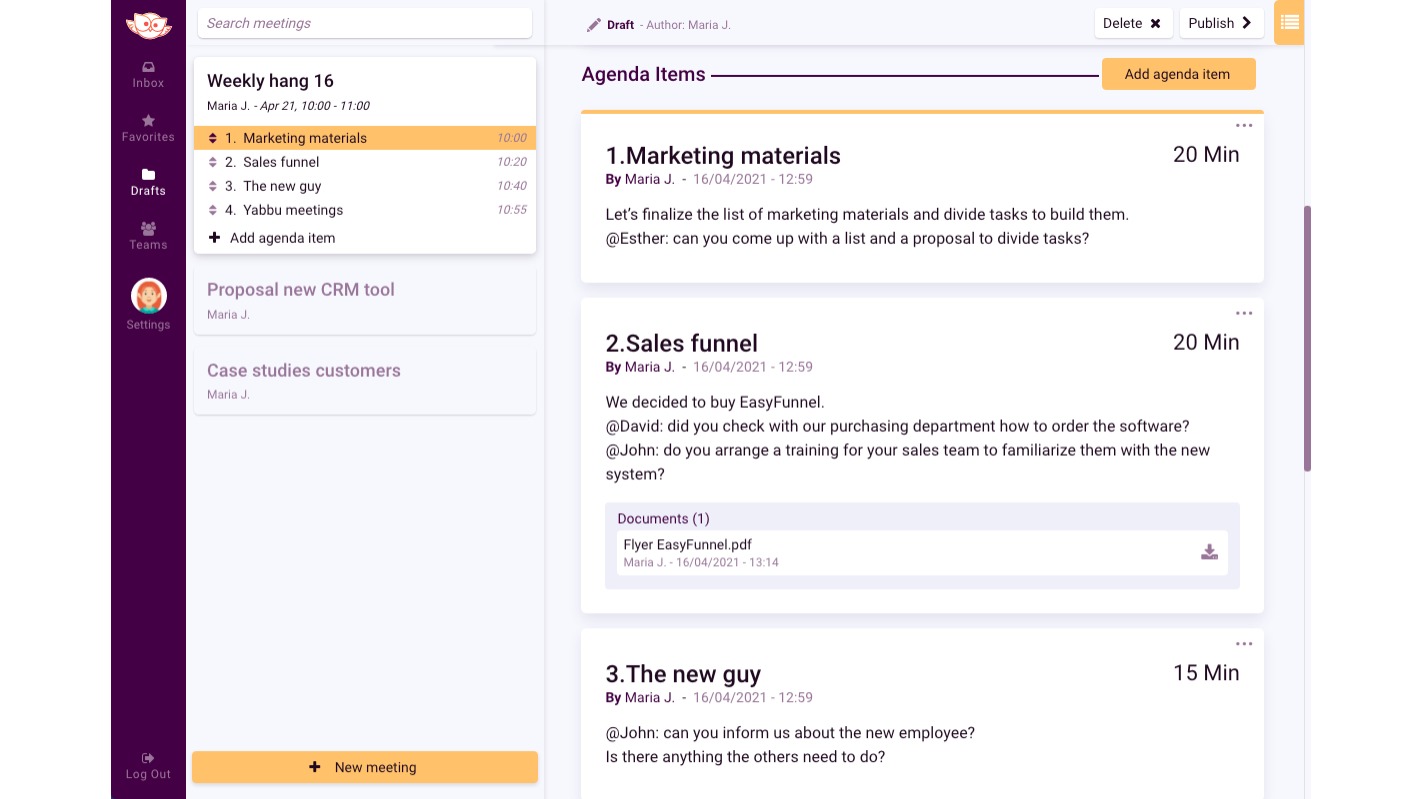Click the reorder handle for Yabbu meetings
This screenshot has height=799, width=1422.
[x=213, y=210]
